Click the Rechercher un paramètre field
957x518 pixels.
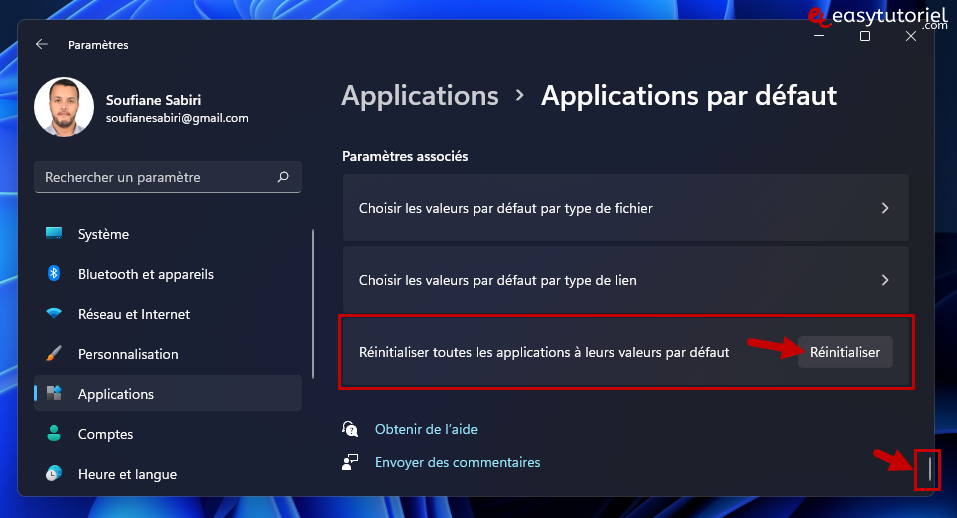168,177
